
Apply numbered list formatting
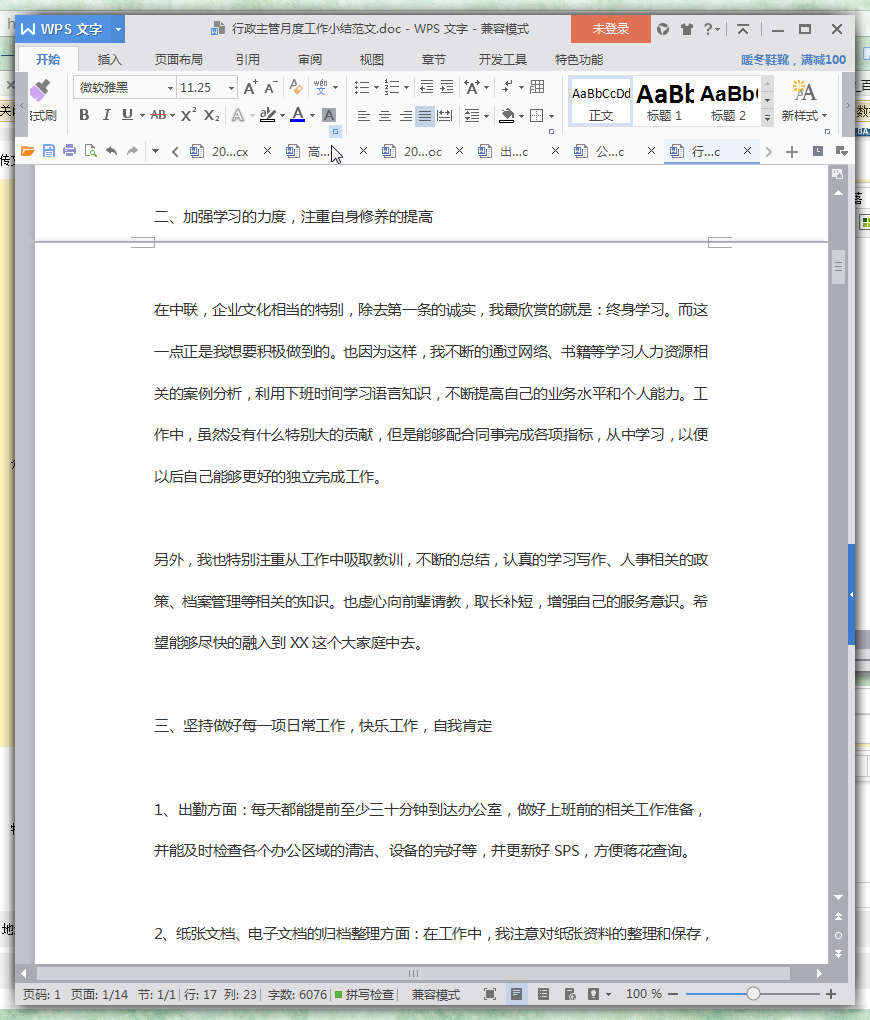pos(392,87)
